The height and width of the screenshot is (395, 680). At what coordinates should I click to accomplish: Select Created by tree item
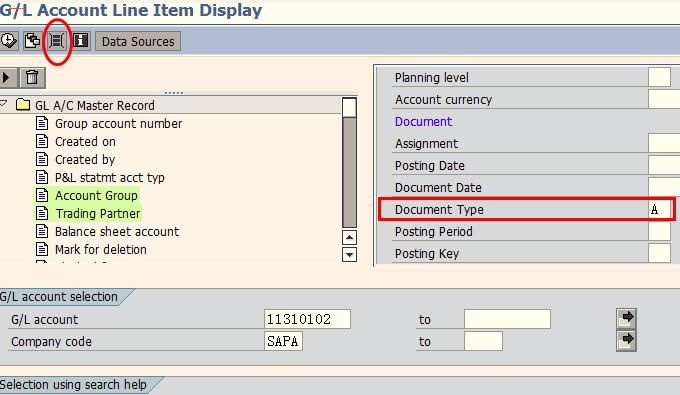tap(85, 160)
